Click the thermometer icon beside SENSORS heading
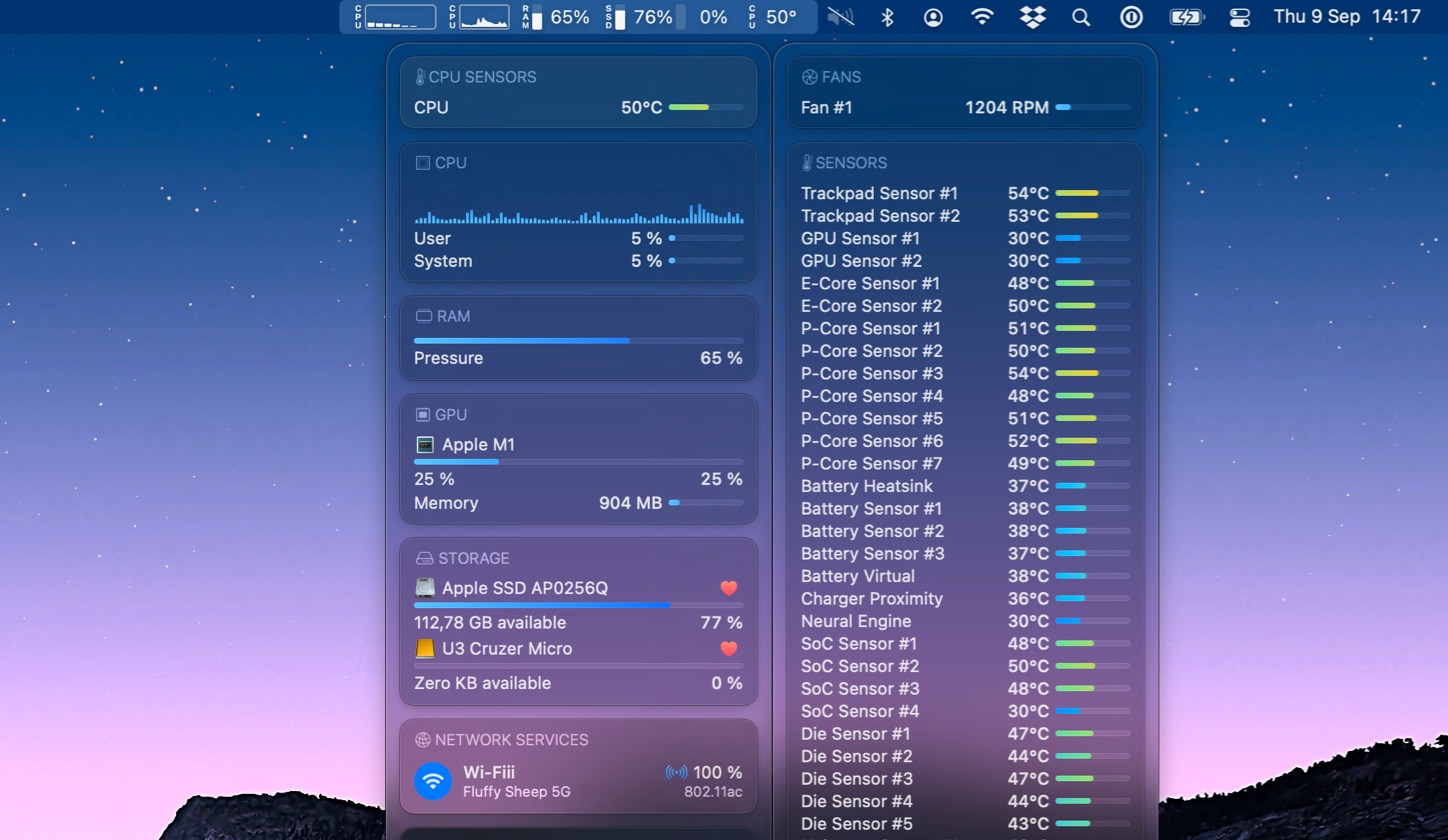1448x840 pixels. pos(807,163)
